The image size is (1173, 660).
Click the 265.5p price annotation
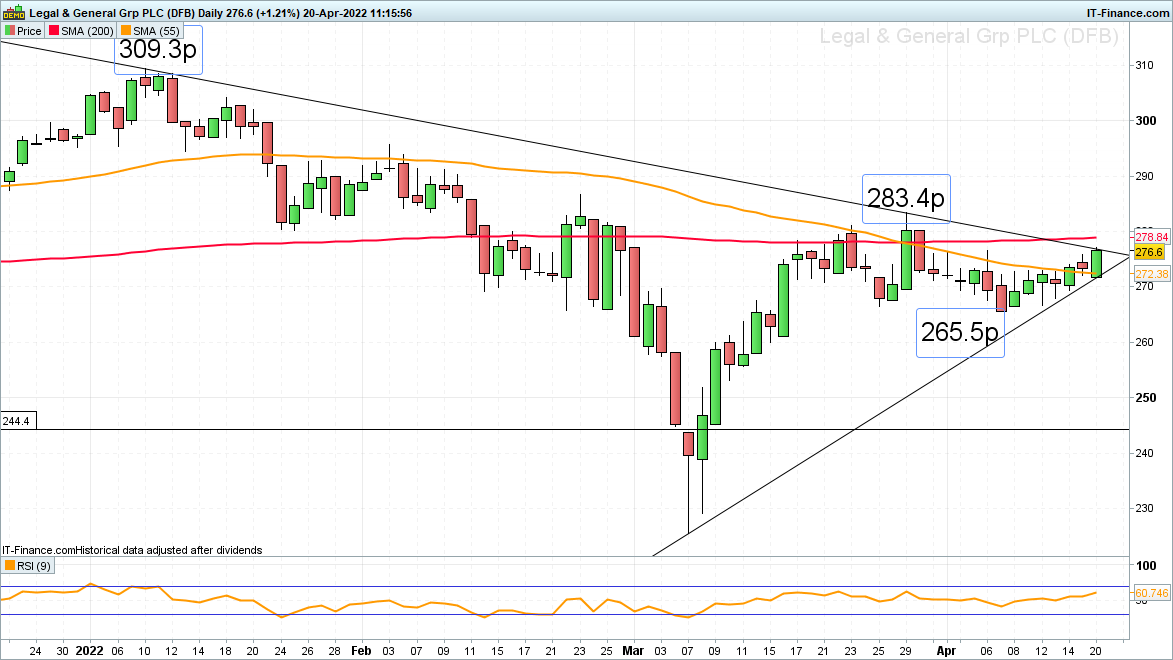(x=960, y=332)
